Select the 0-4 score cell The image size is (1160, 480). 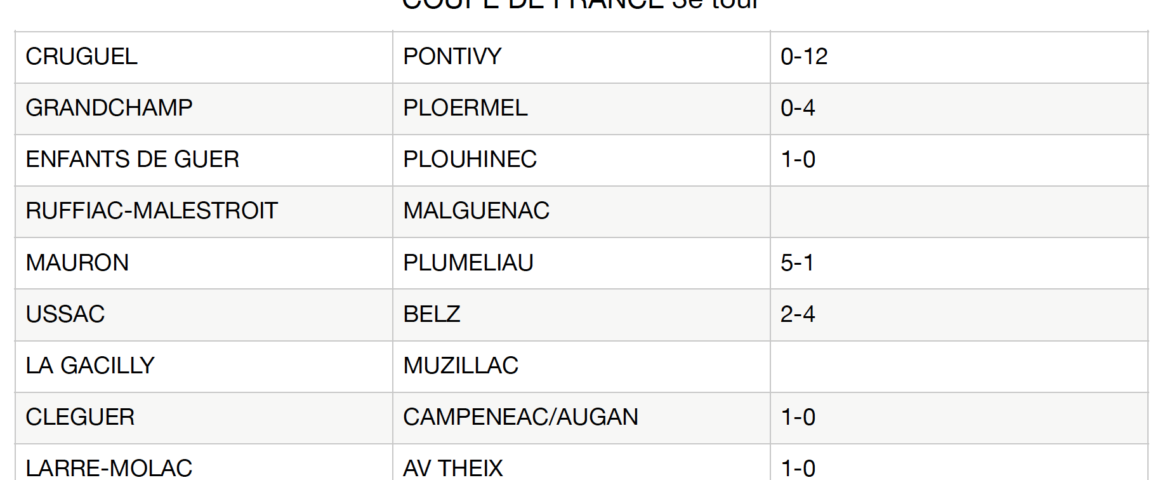[x=798, y=109]
